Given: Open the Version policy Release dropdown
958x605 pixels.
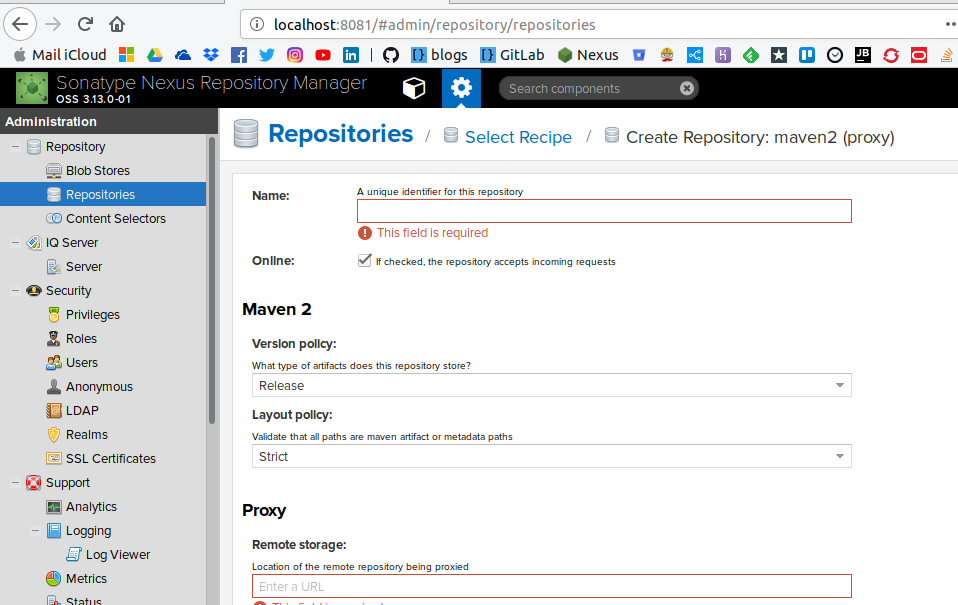Looking at the screenshot, I should click(552, 385).
